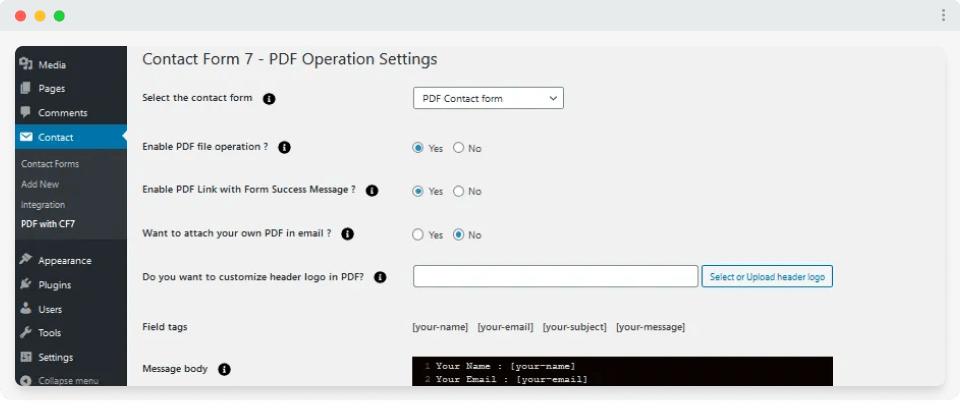
Task: Open the PDF Contact form dropdown
Action: pyautogui.click(x=488, y=98)
